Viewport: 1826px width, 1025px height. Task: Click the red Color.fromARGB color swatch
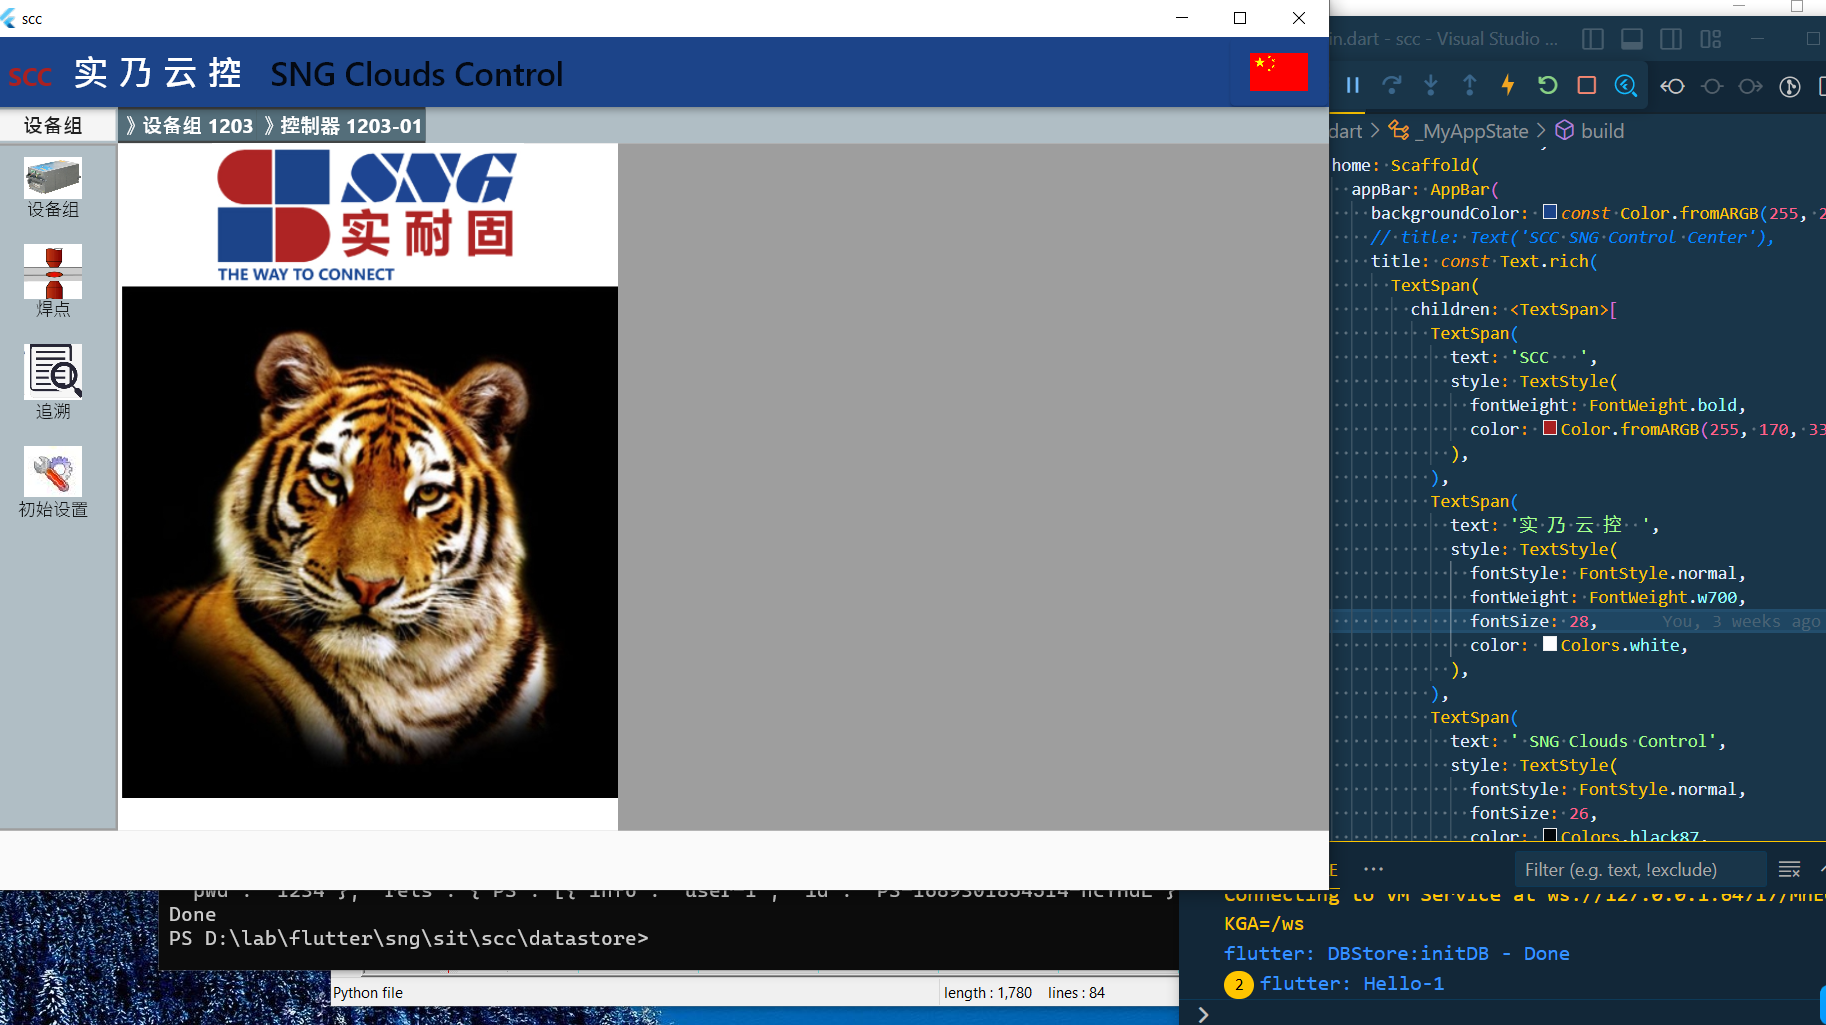click(x=1550, y=428)
